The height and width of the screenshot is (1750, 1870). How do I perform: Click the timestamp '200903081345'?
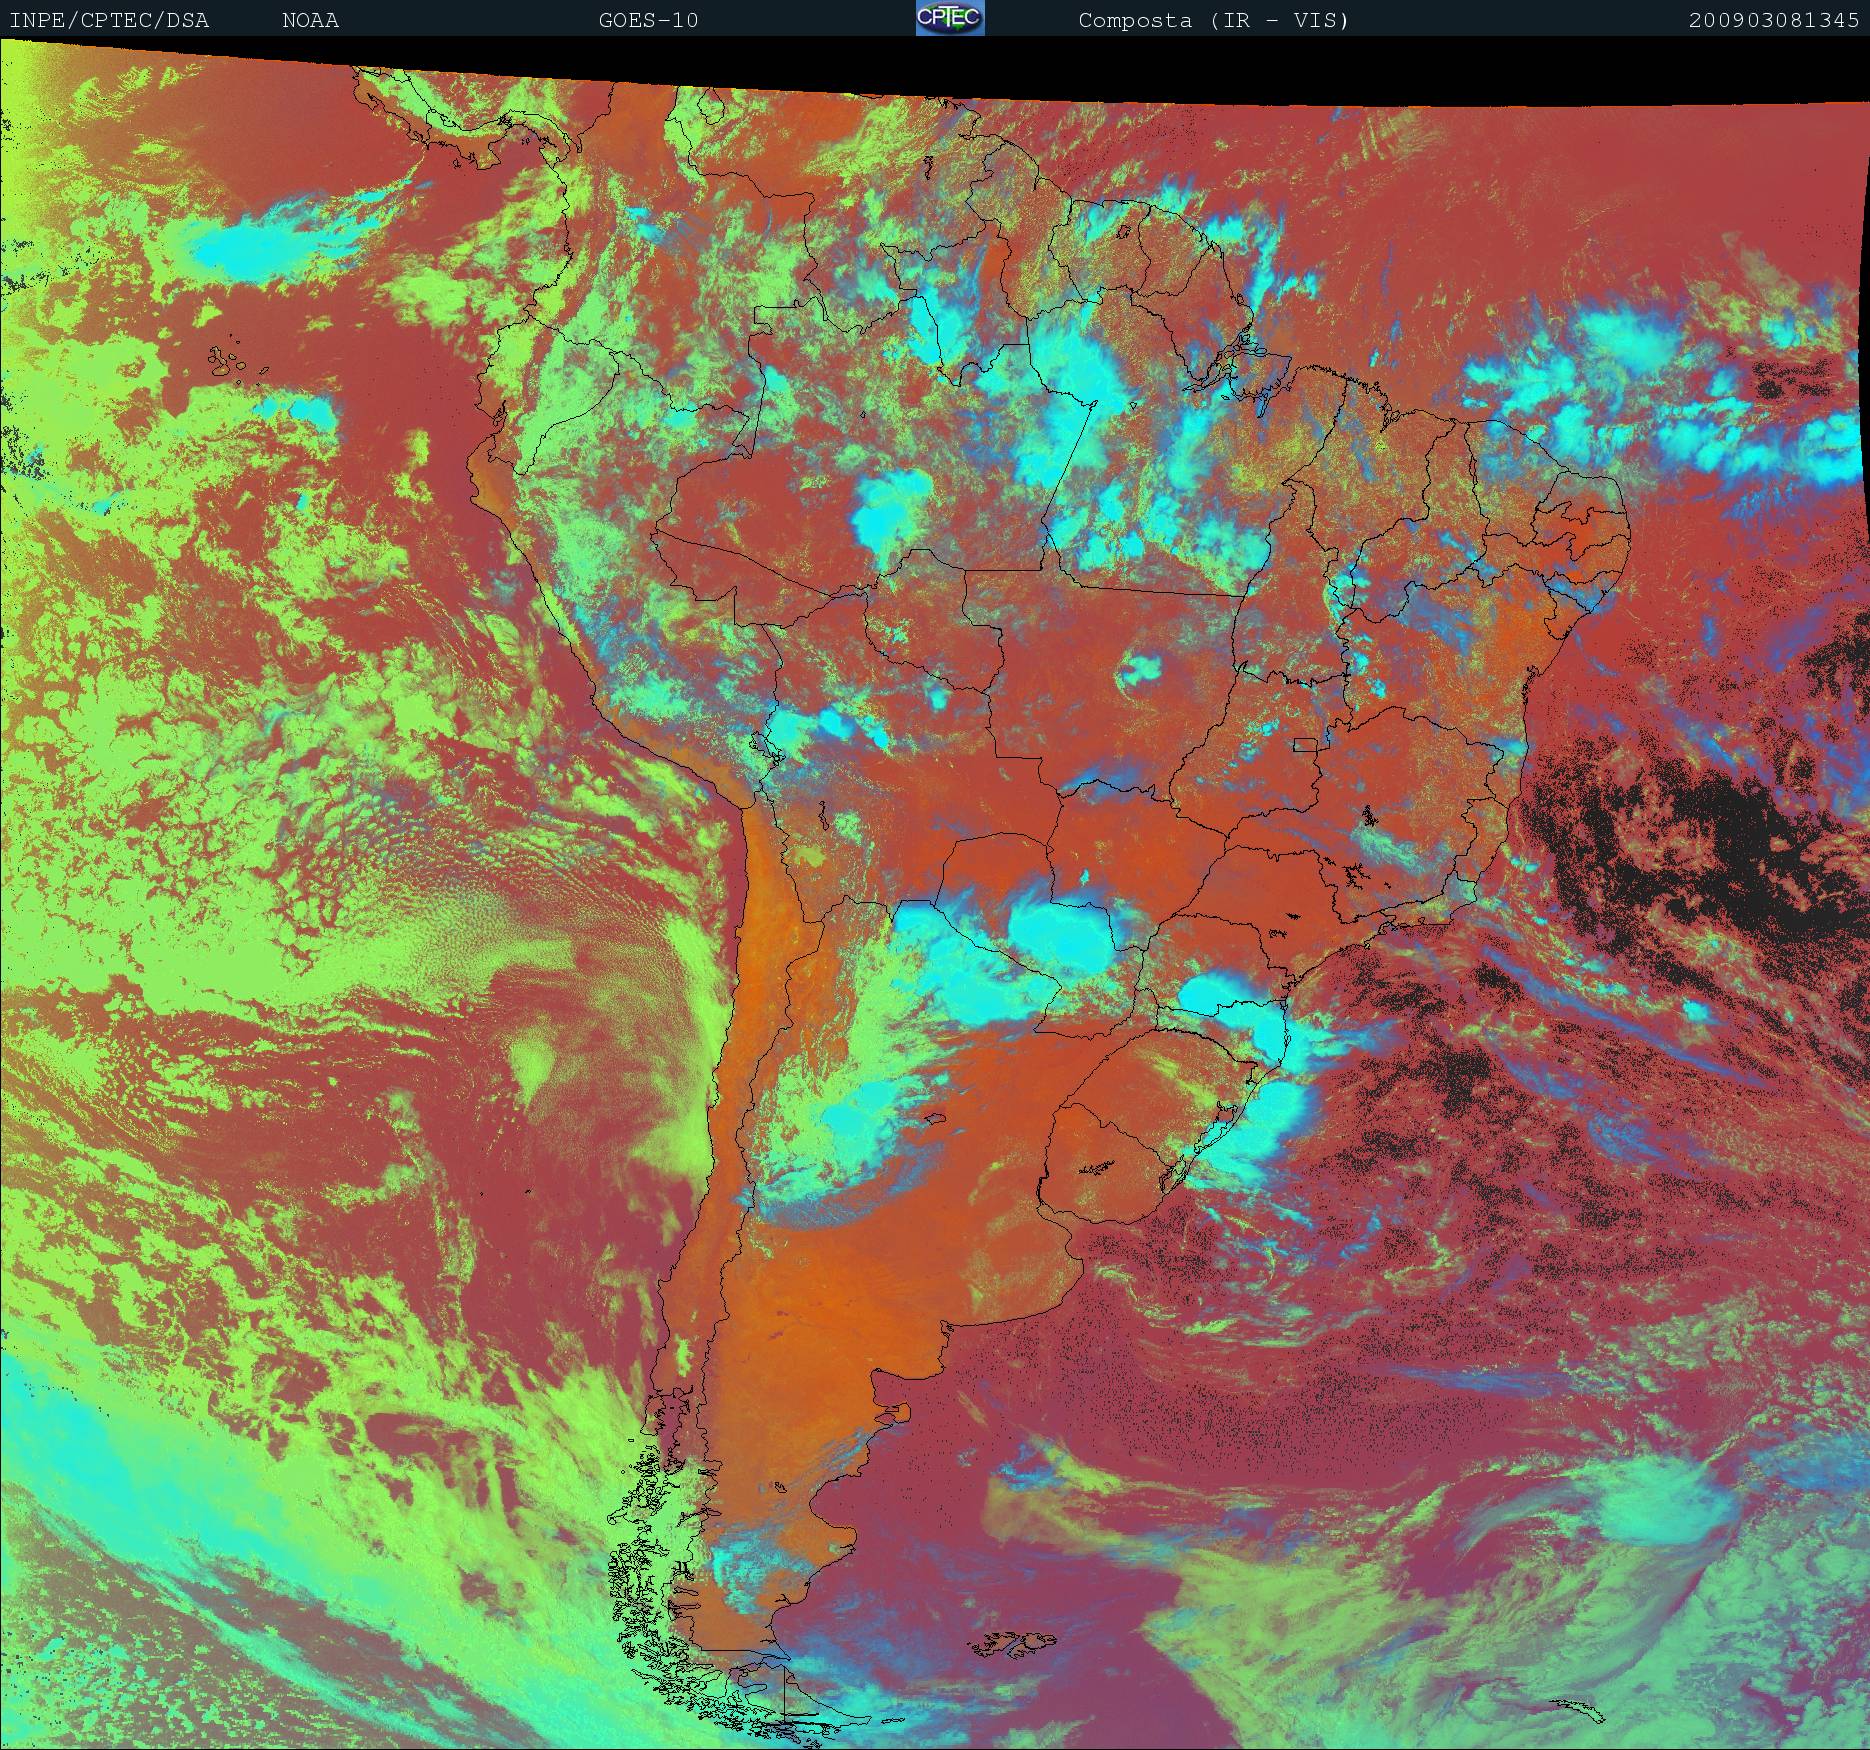[1774, 20]
